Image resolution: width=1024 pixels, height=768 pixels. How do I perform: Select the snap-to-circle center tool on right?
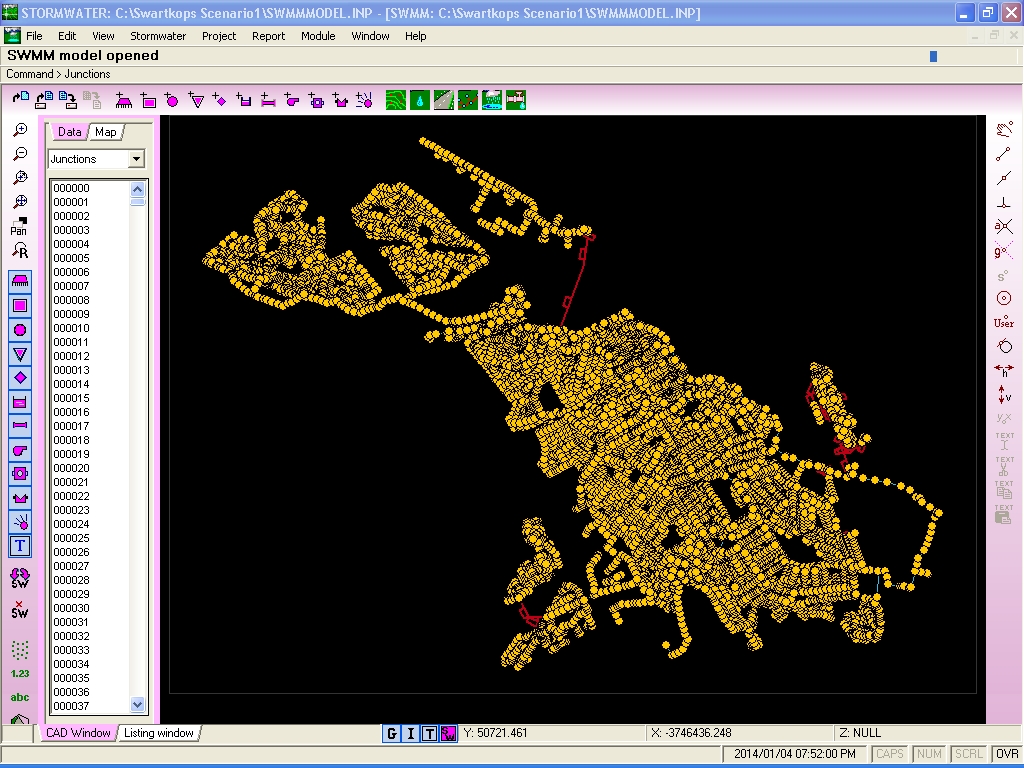coord(1004,298)
